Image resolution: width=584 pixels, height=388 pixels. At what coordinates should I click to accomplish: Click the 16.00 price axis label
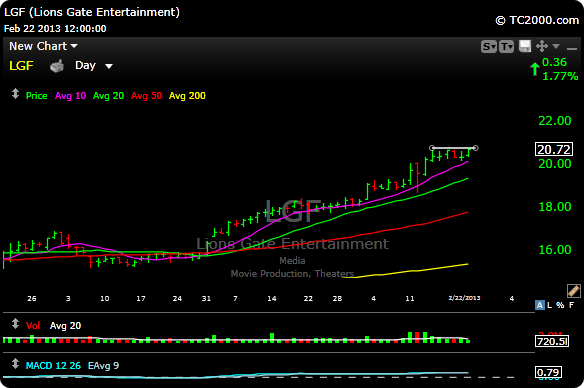point(555,249)
